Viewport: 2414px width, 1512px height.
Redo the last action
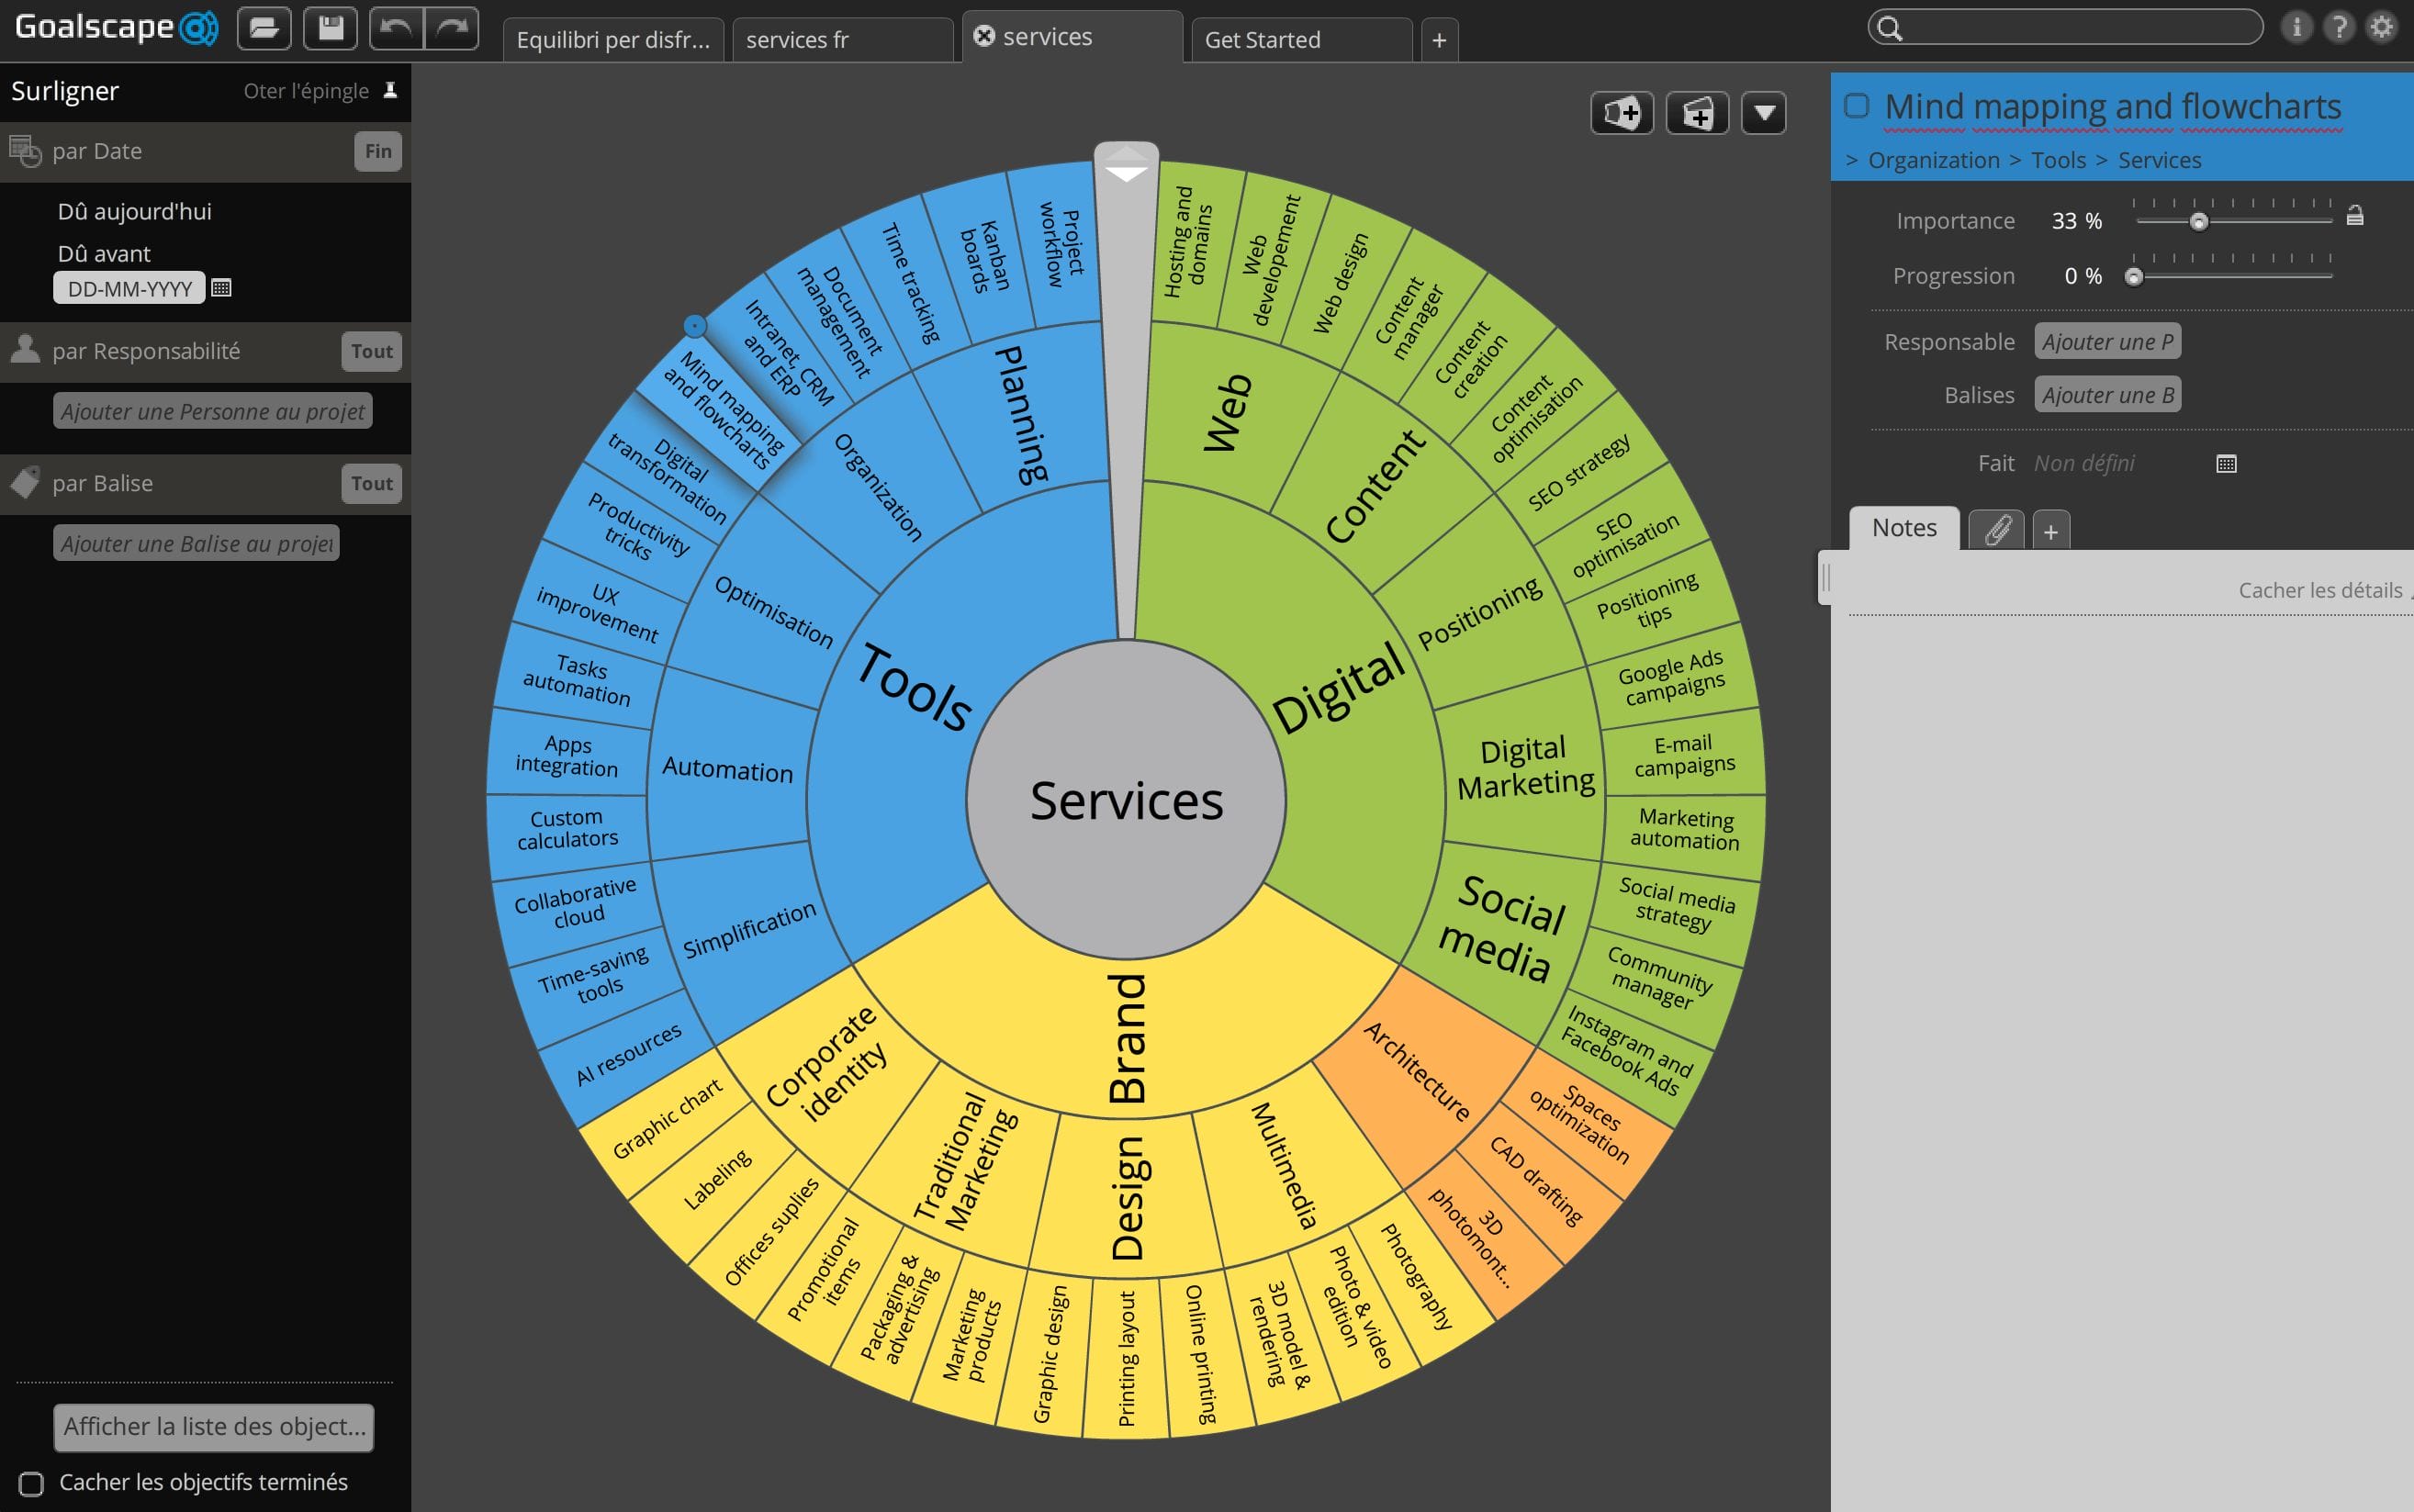point(452,28)
